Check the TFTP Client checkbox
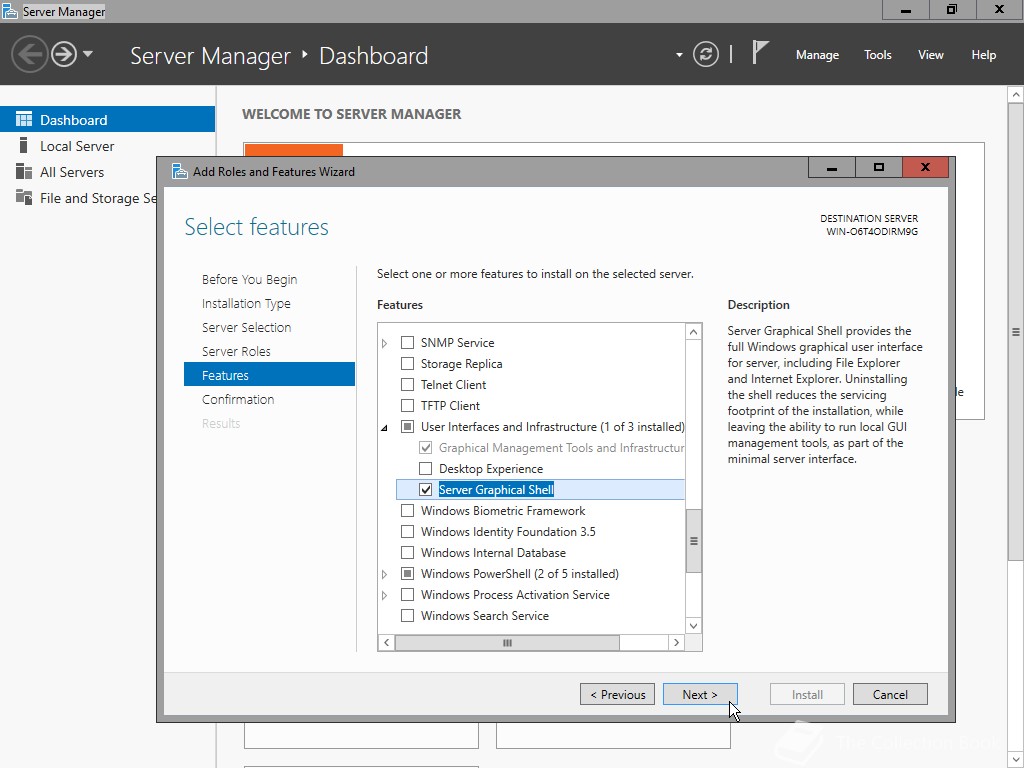 click(408, 405)
